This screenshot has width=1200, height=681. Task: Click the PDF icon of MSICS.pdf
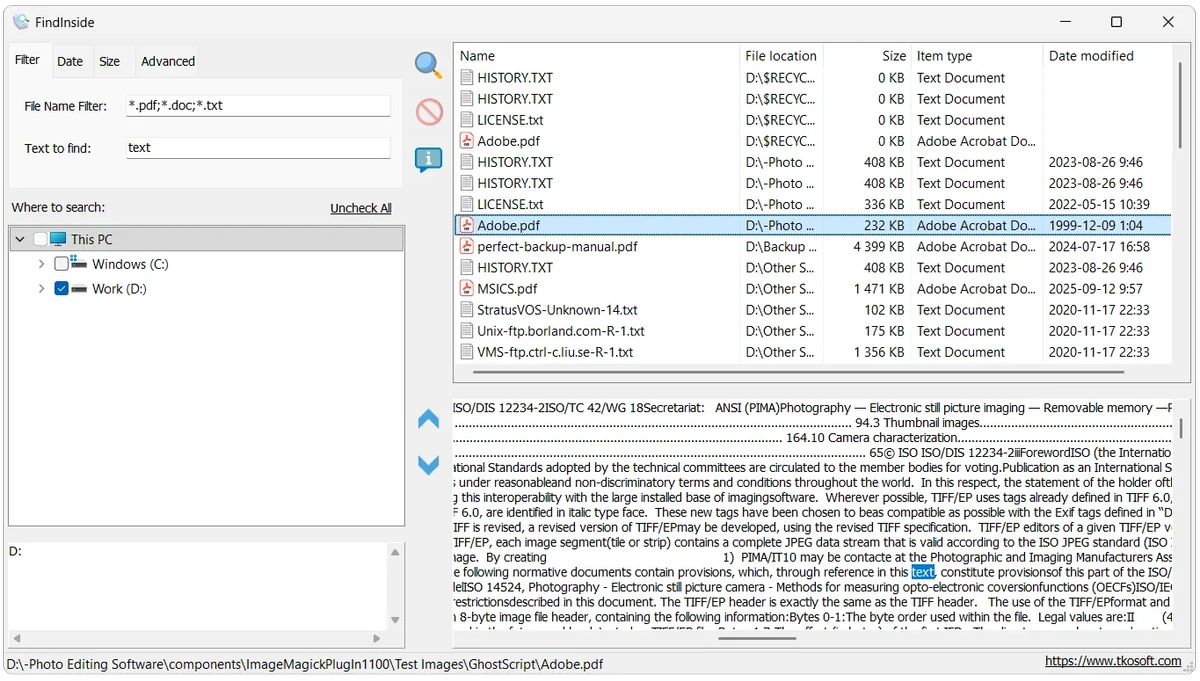point(466,288)
